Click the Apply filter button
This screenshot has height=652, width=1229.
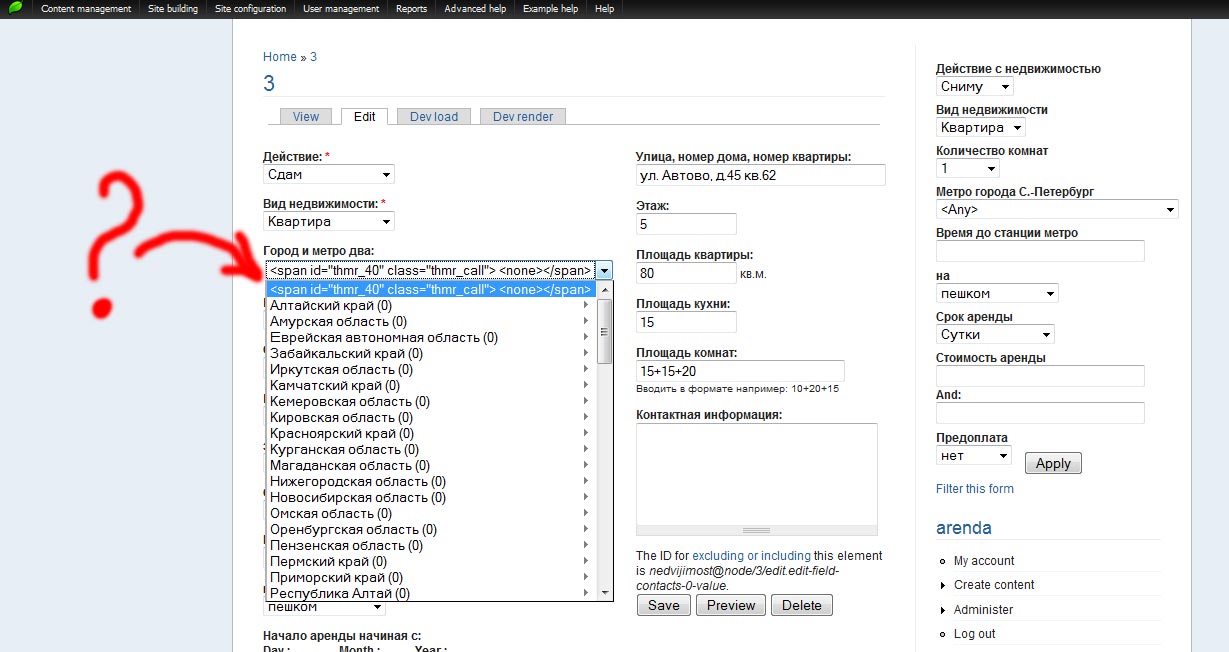pos(1053,463)
